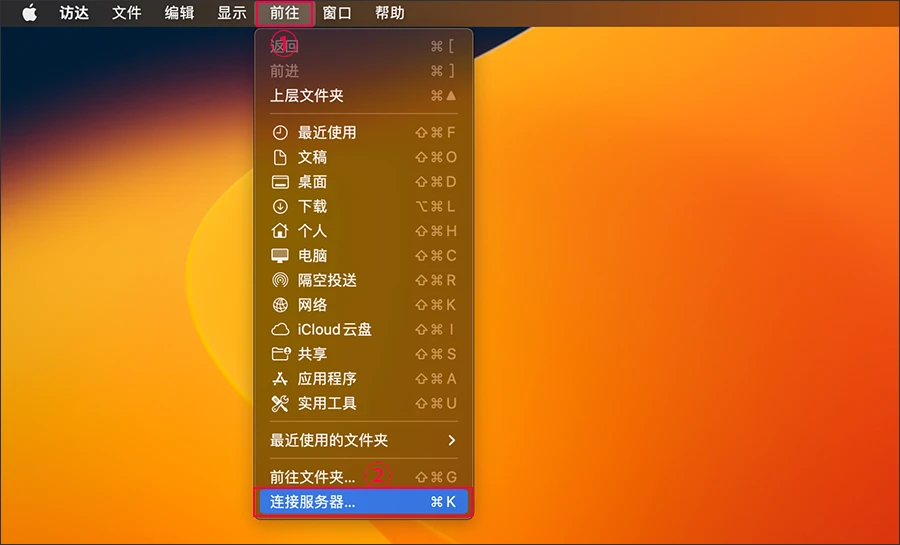Open the 文件 menu
Image resolution: width=900 pixels, height=545 pixels.
point(126,13)
